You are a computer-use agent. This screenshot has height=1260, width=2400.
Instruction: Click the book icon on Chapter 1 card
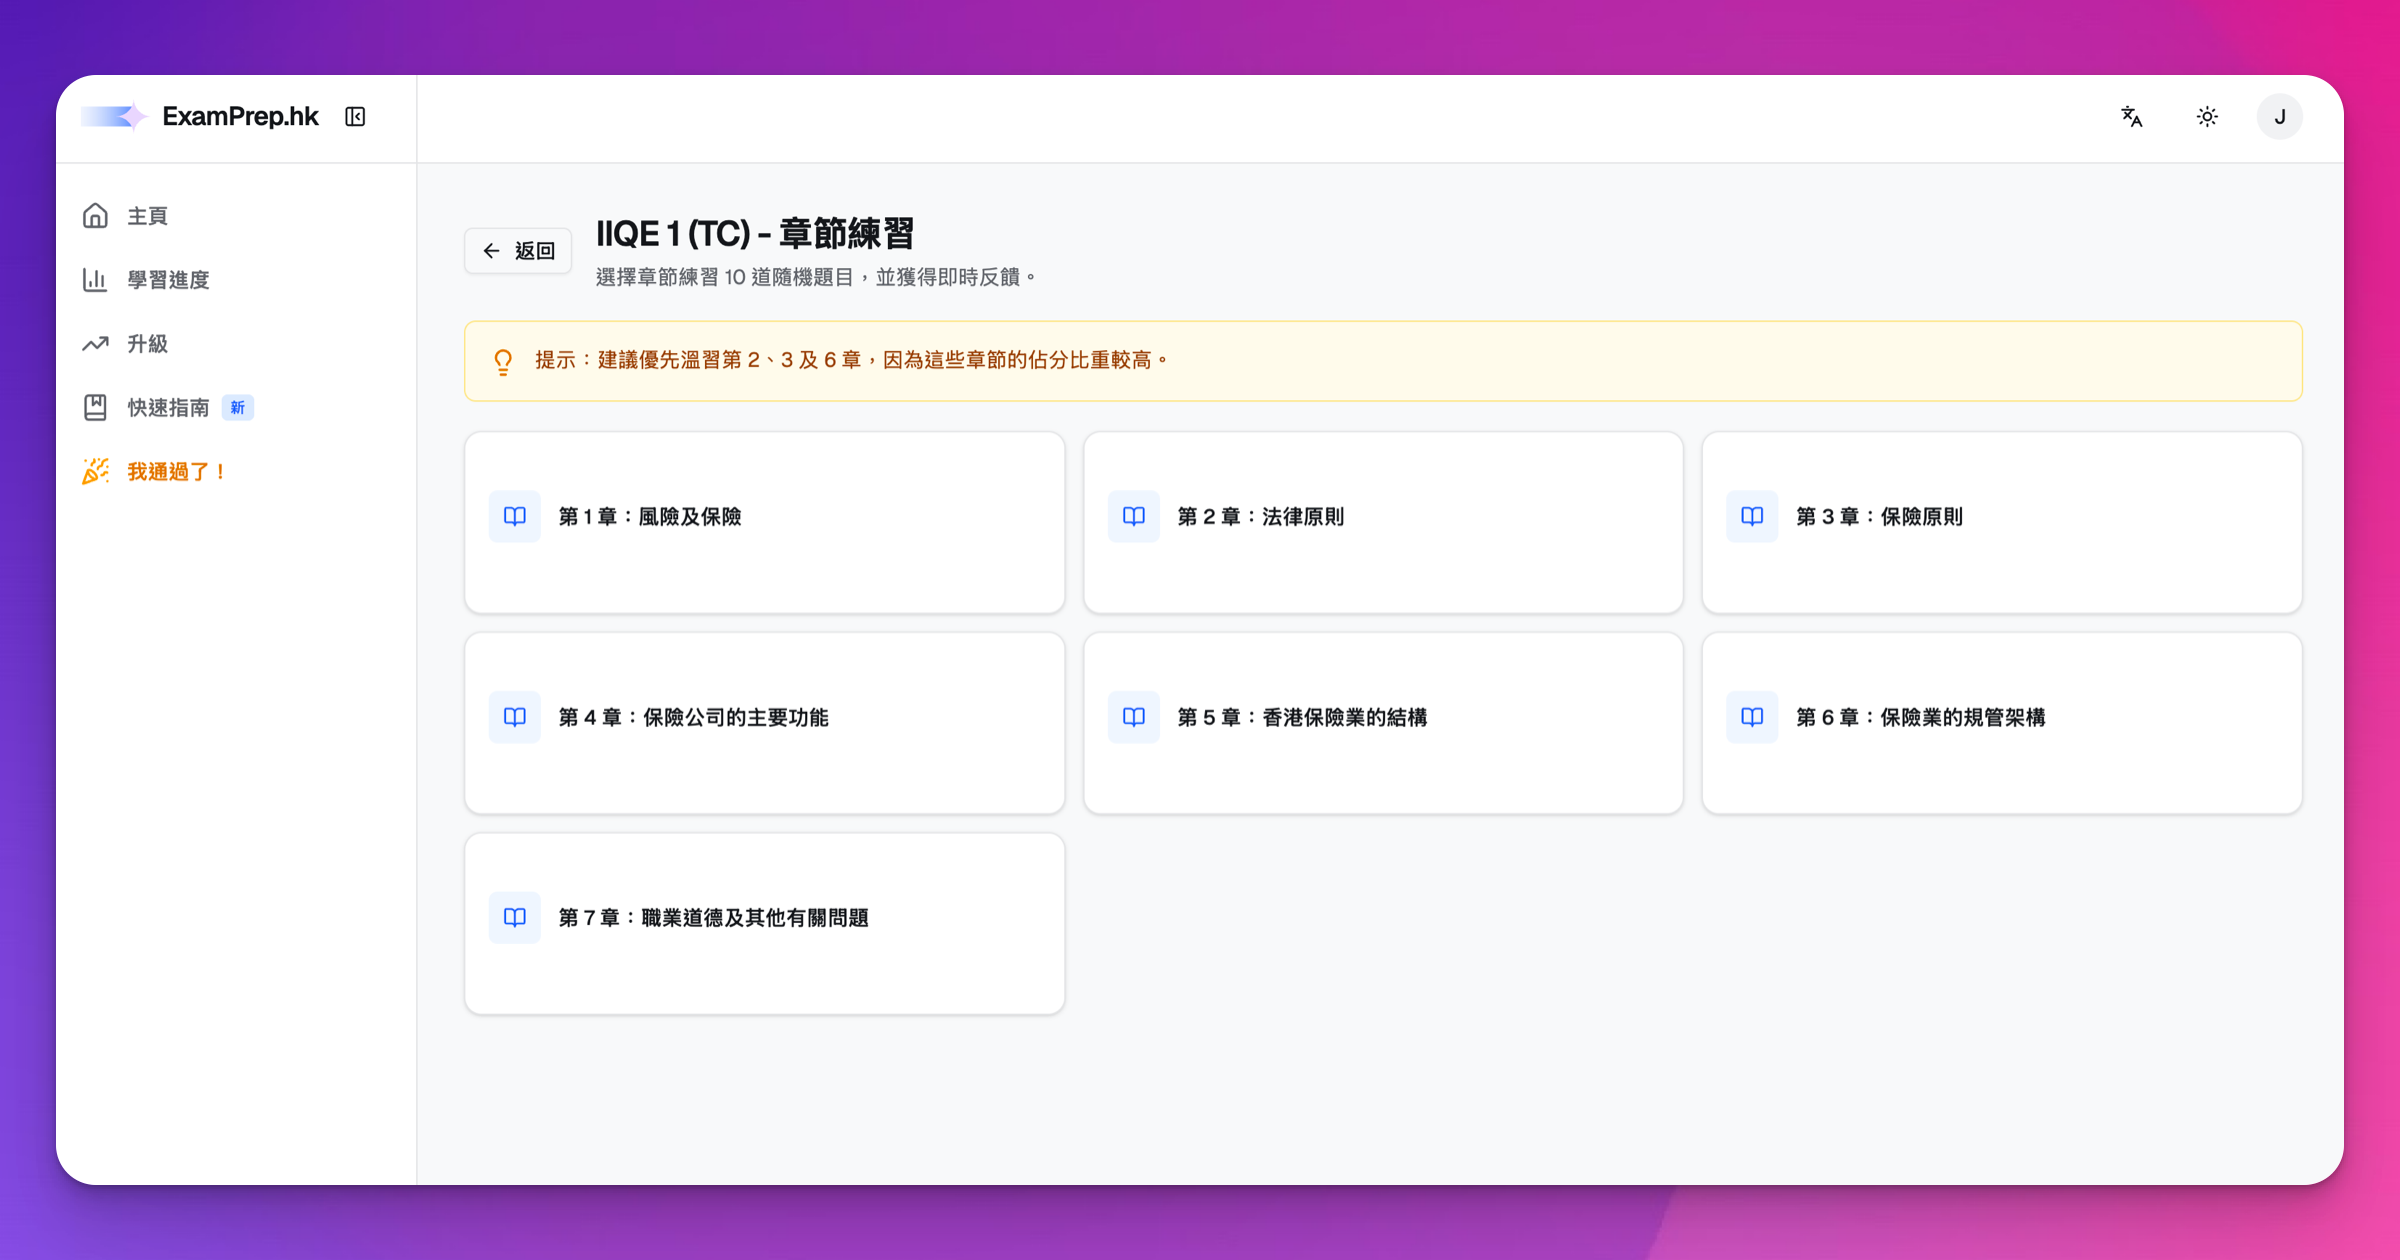tap(515, 517)
